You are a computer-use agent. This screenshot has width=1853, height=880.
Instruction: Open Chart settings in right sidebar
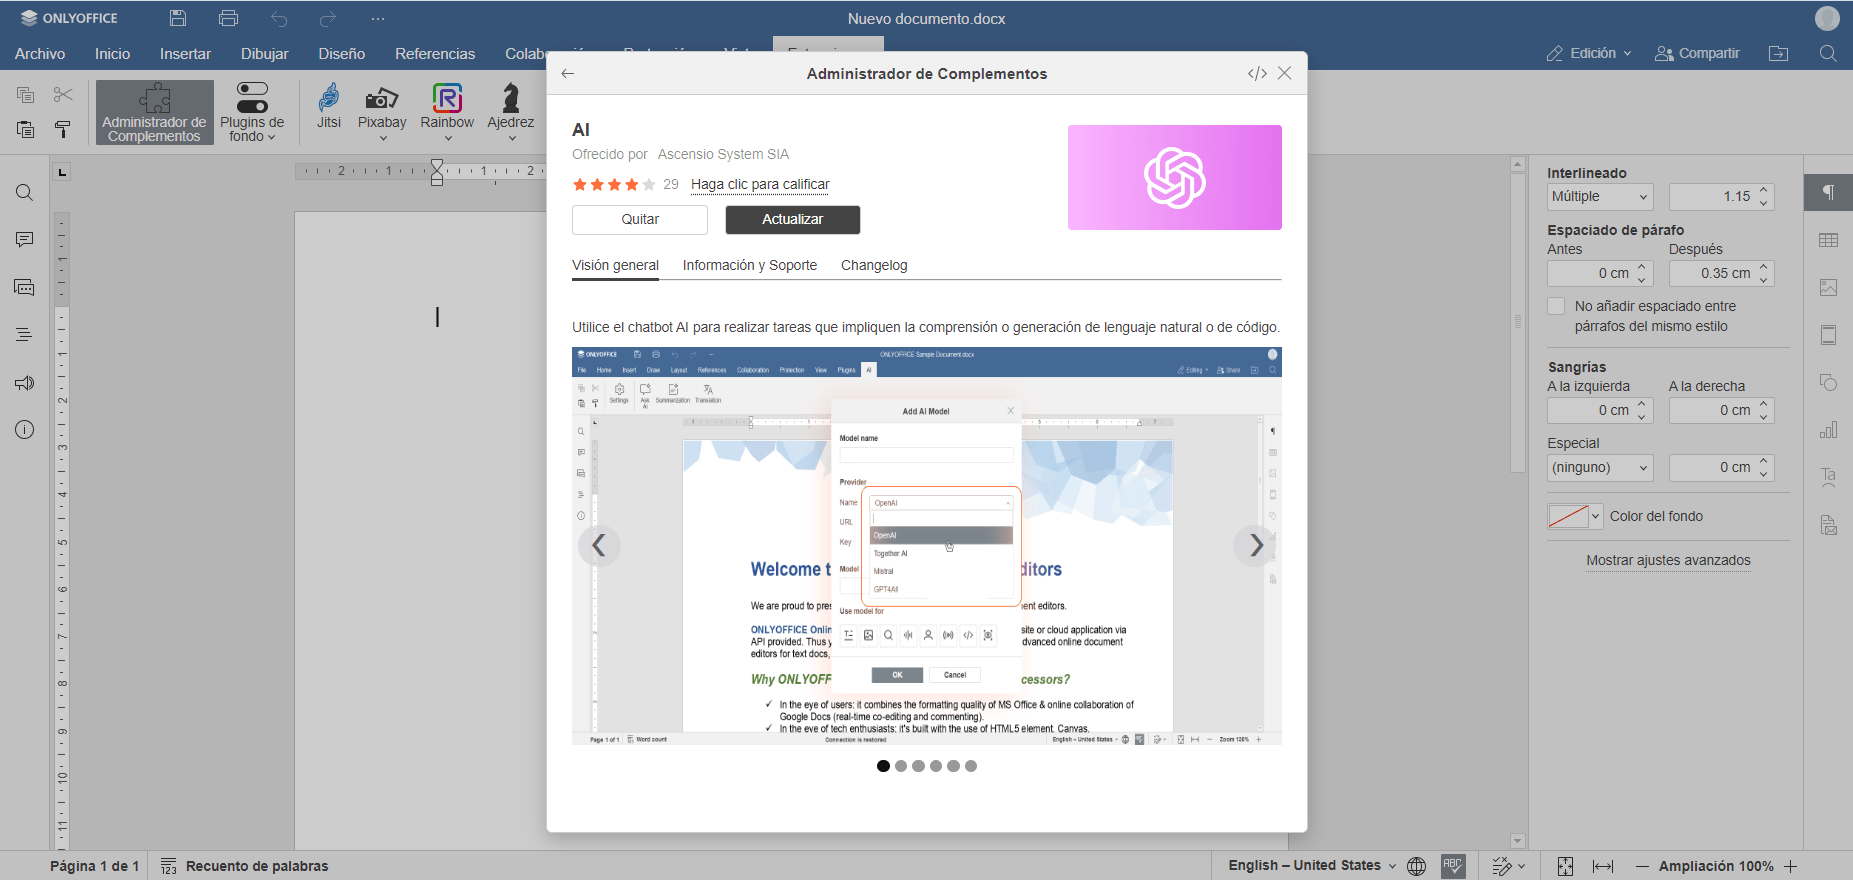(1829, 430)
